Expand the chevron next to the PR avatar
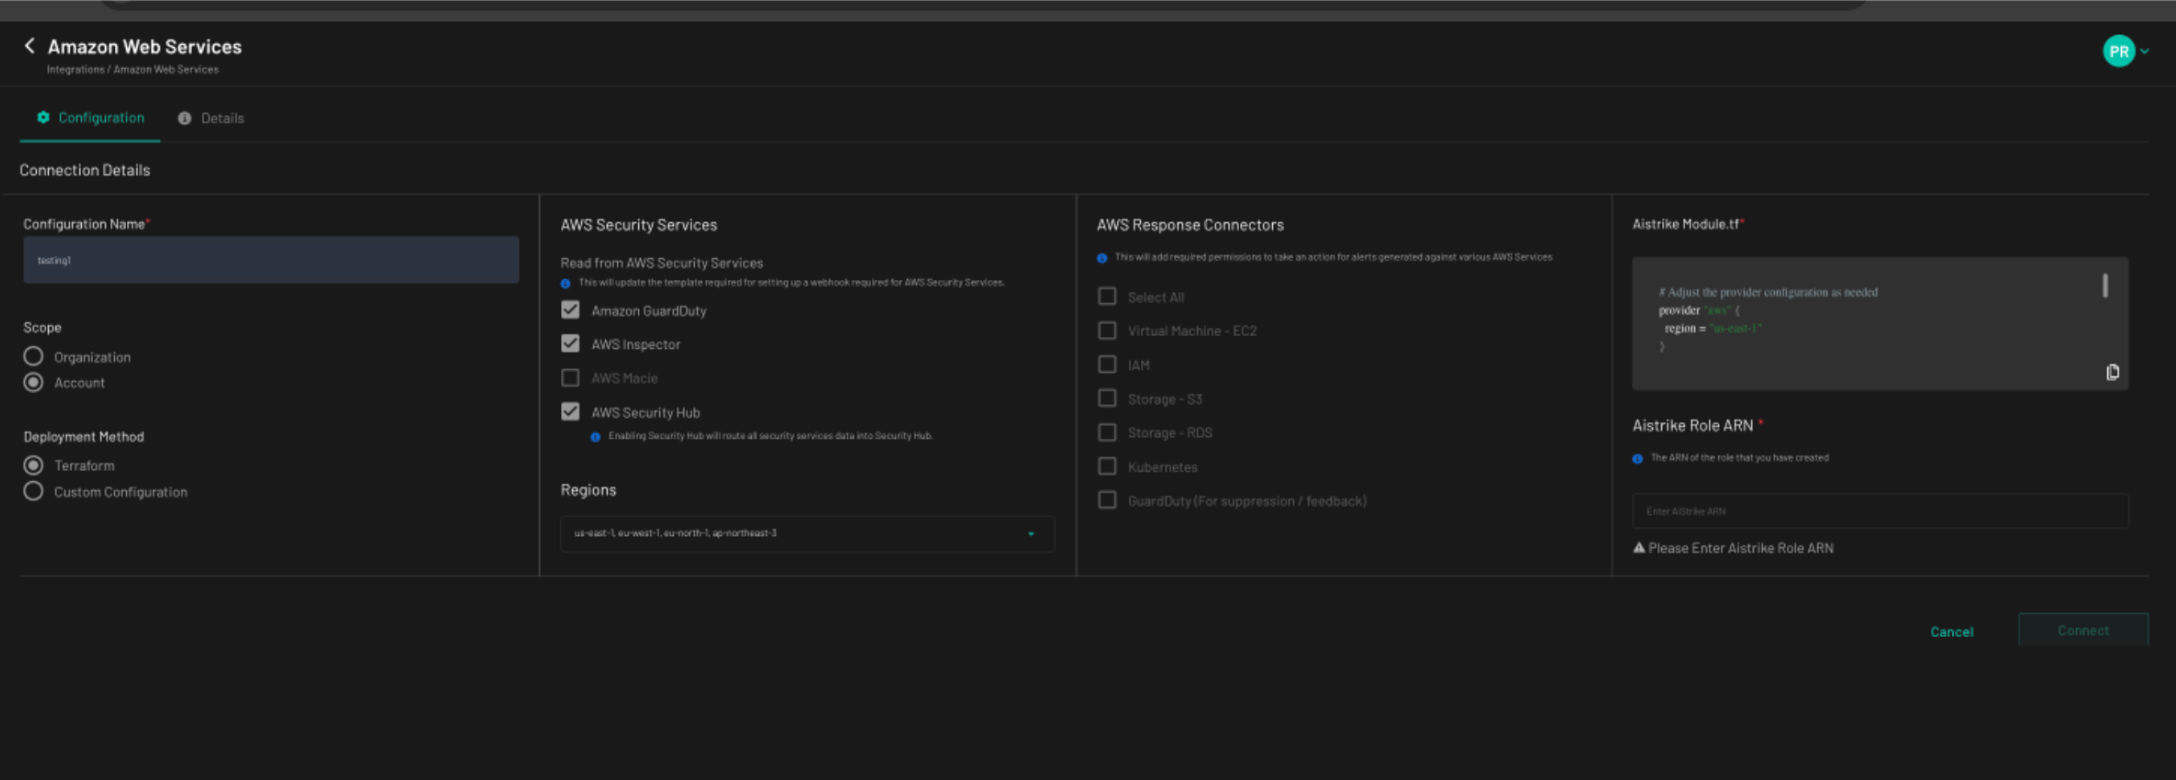The image size is (2176, 780). coord(2144,51)
